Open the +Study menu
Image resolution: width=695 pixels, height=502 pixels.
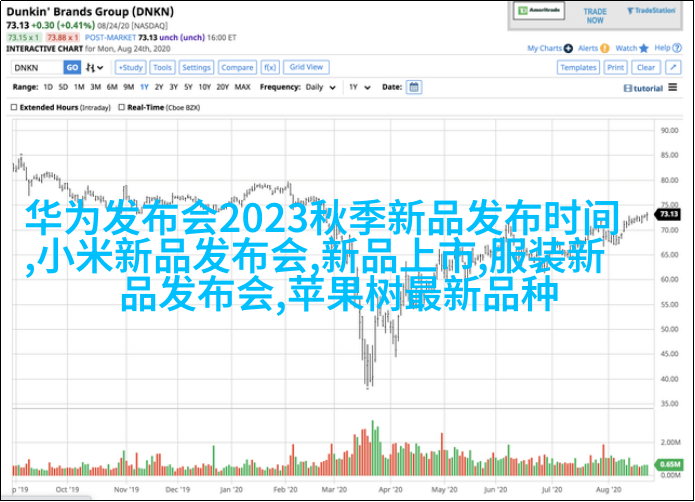coord(130,67)
